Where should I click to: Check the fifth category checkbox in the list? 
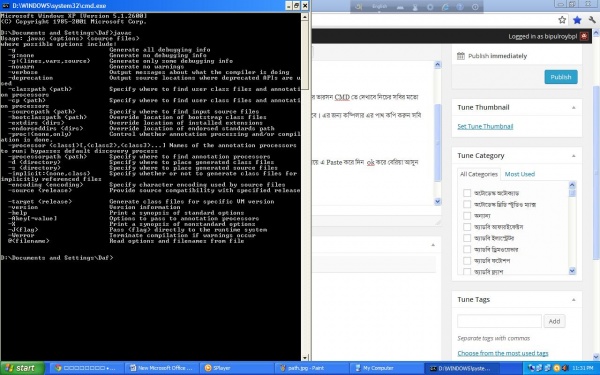[x=467, y=238]
